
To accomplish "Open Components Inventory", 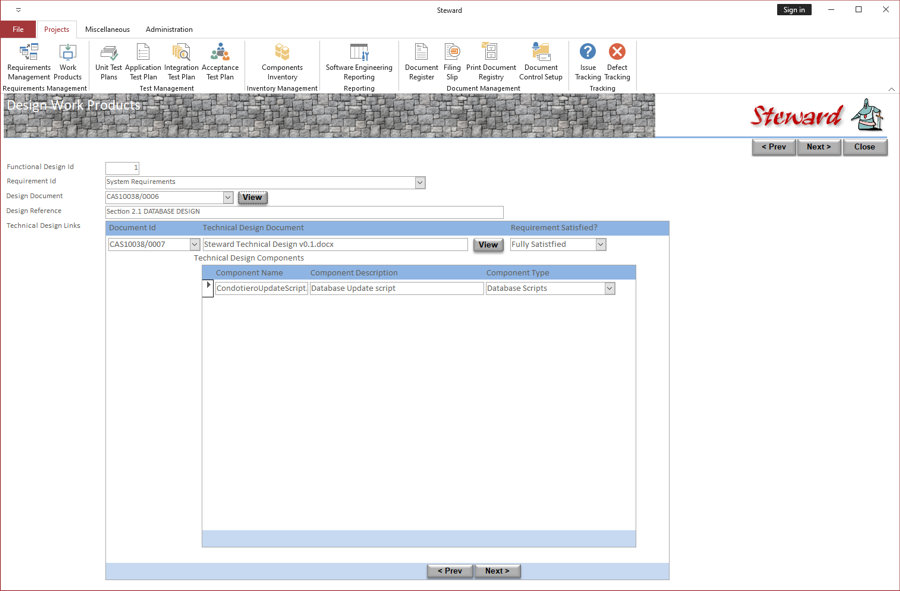I will click(x=282, y=62).
